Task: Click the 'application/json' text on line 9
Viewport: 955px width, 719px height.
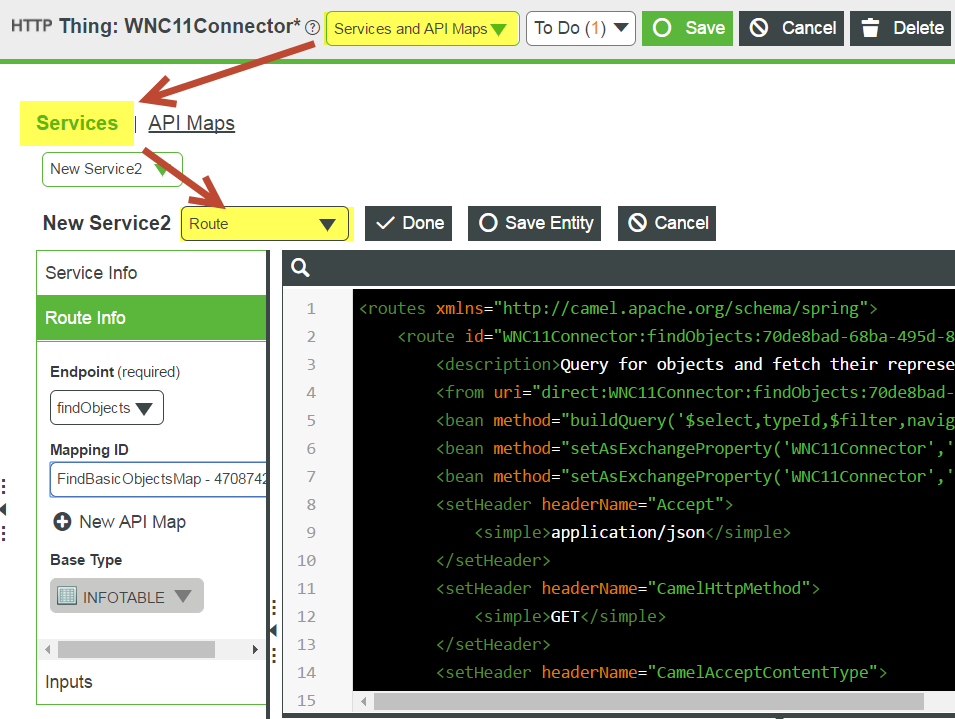Action: (627, 533)
